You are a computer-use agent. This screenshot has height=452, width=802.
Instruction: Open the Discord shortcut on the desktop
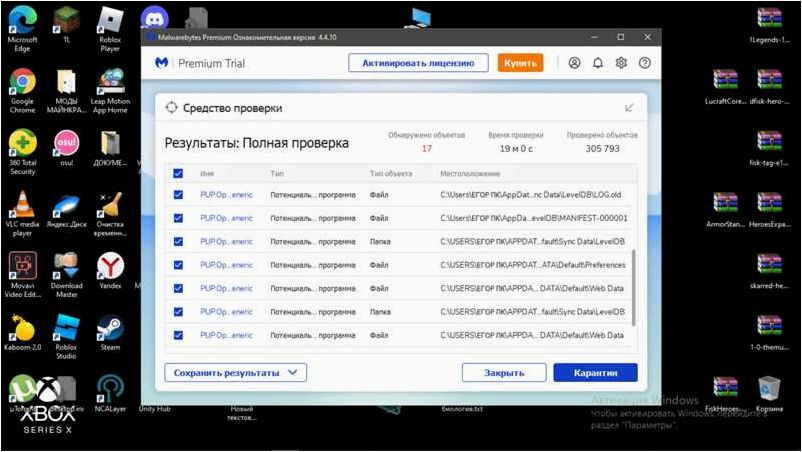pyautogui.click(x=154, y=19)
